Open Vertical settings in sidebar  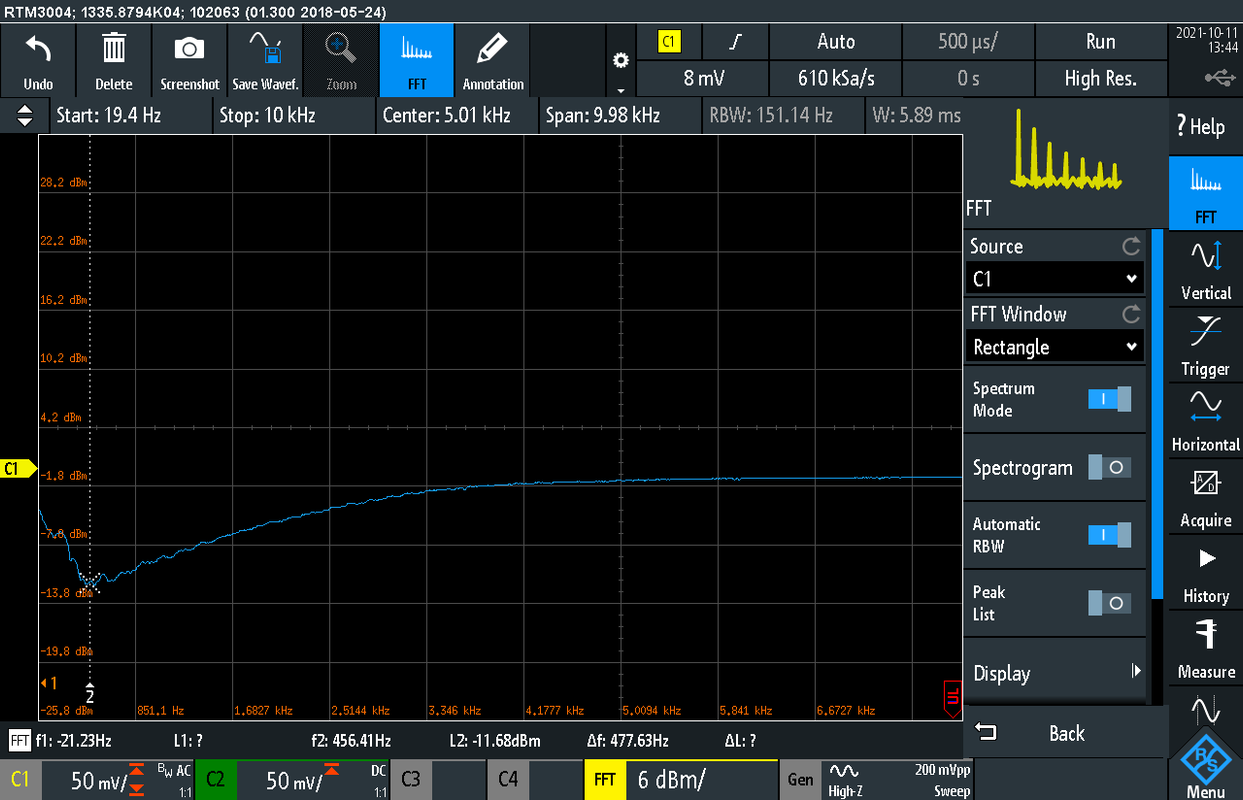click(x=1205, y=270)
